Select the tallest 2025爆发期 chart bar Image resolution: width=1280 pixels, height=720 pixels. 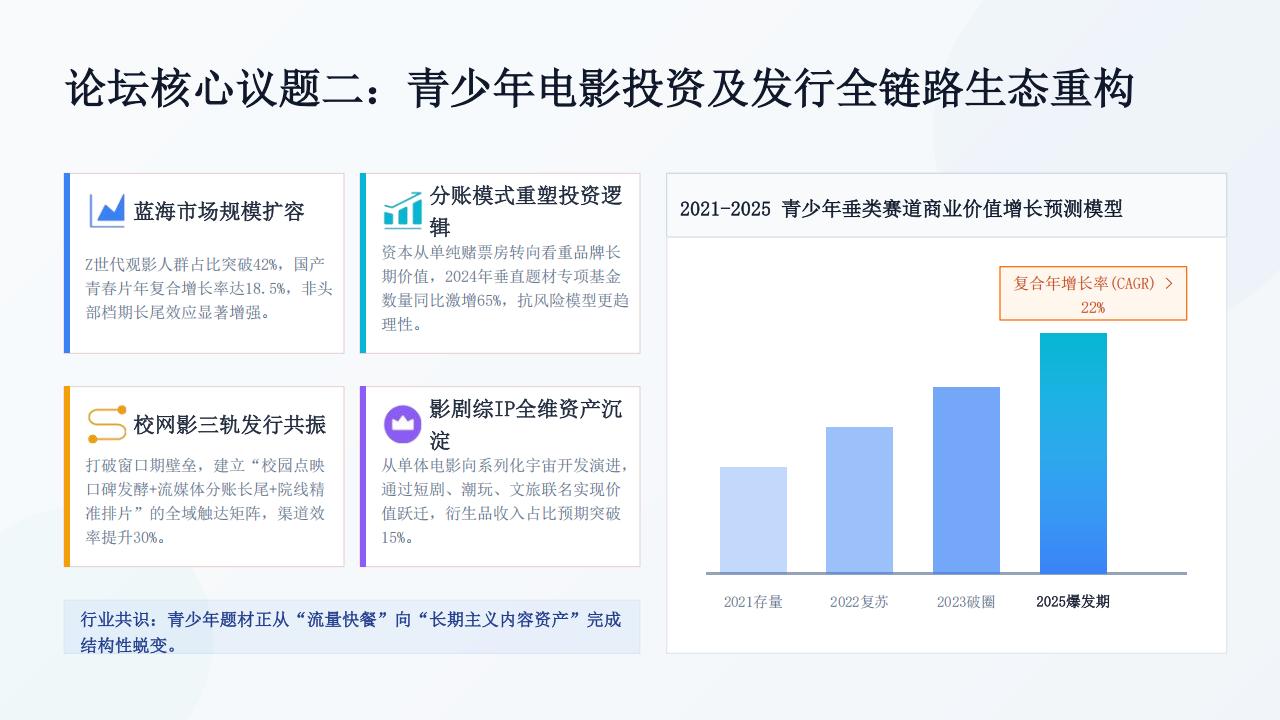pos(1073,453)
